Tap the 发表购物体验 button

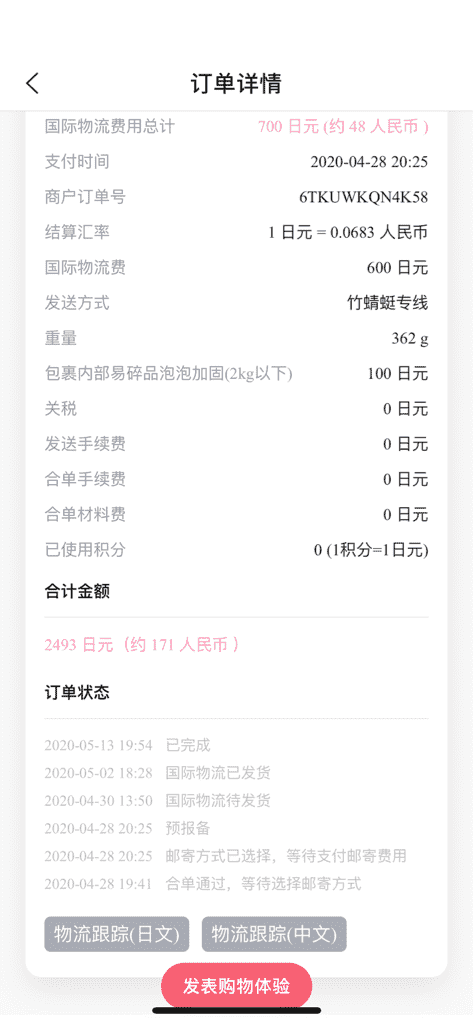coord(236,986)
